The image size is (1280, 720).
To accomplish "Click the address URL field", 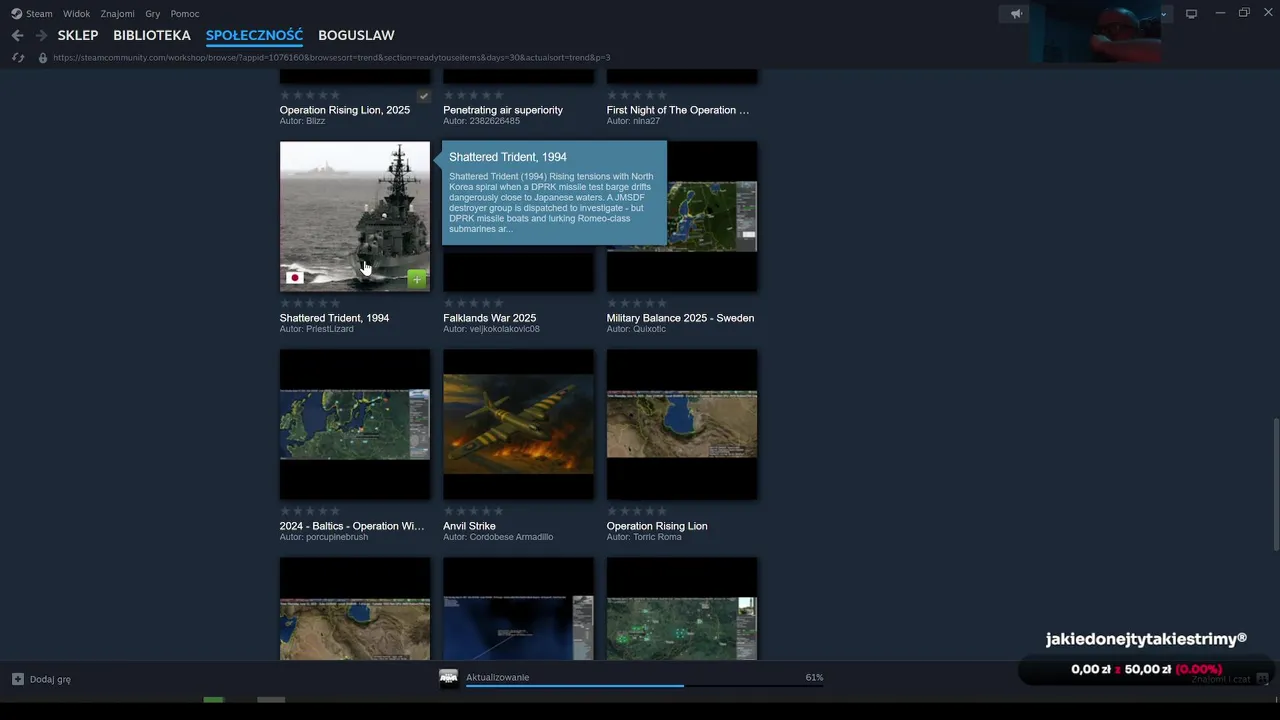I will (332, 58).
